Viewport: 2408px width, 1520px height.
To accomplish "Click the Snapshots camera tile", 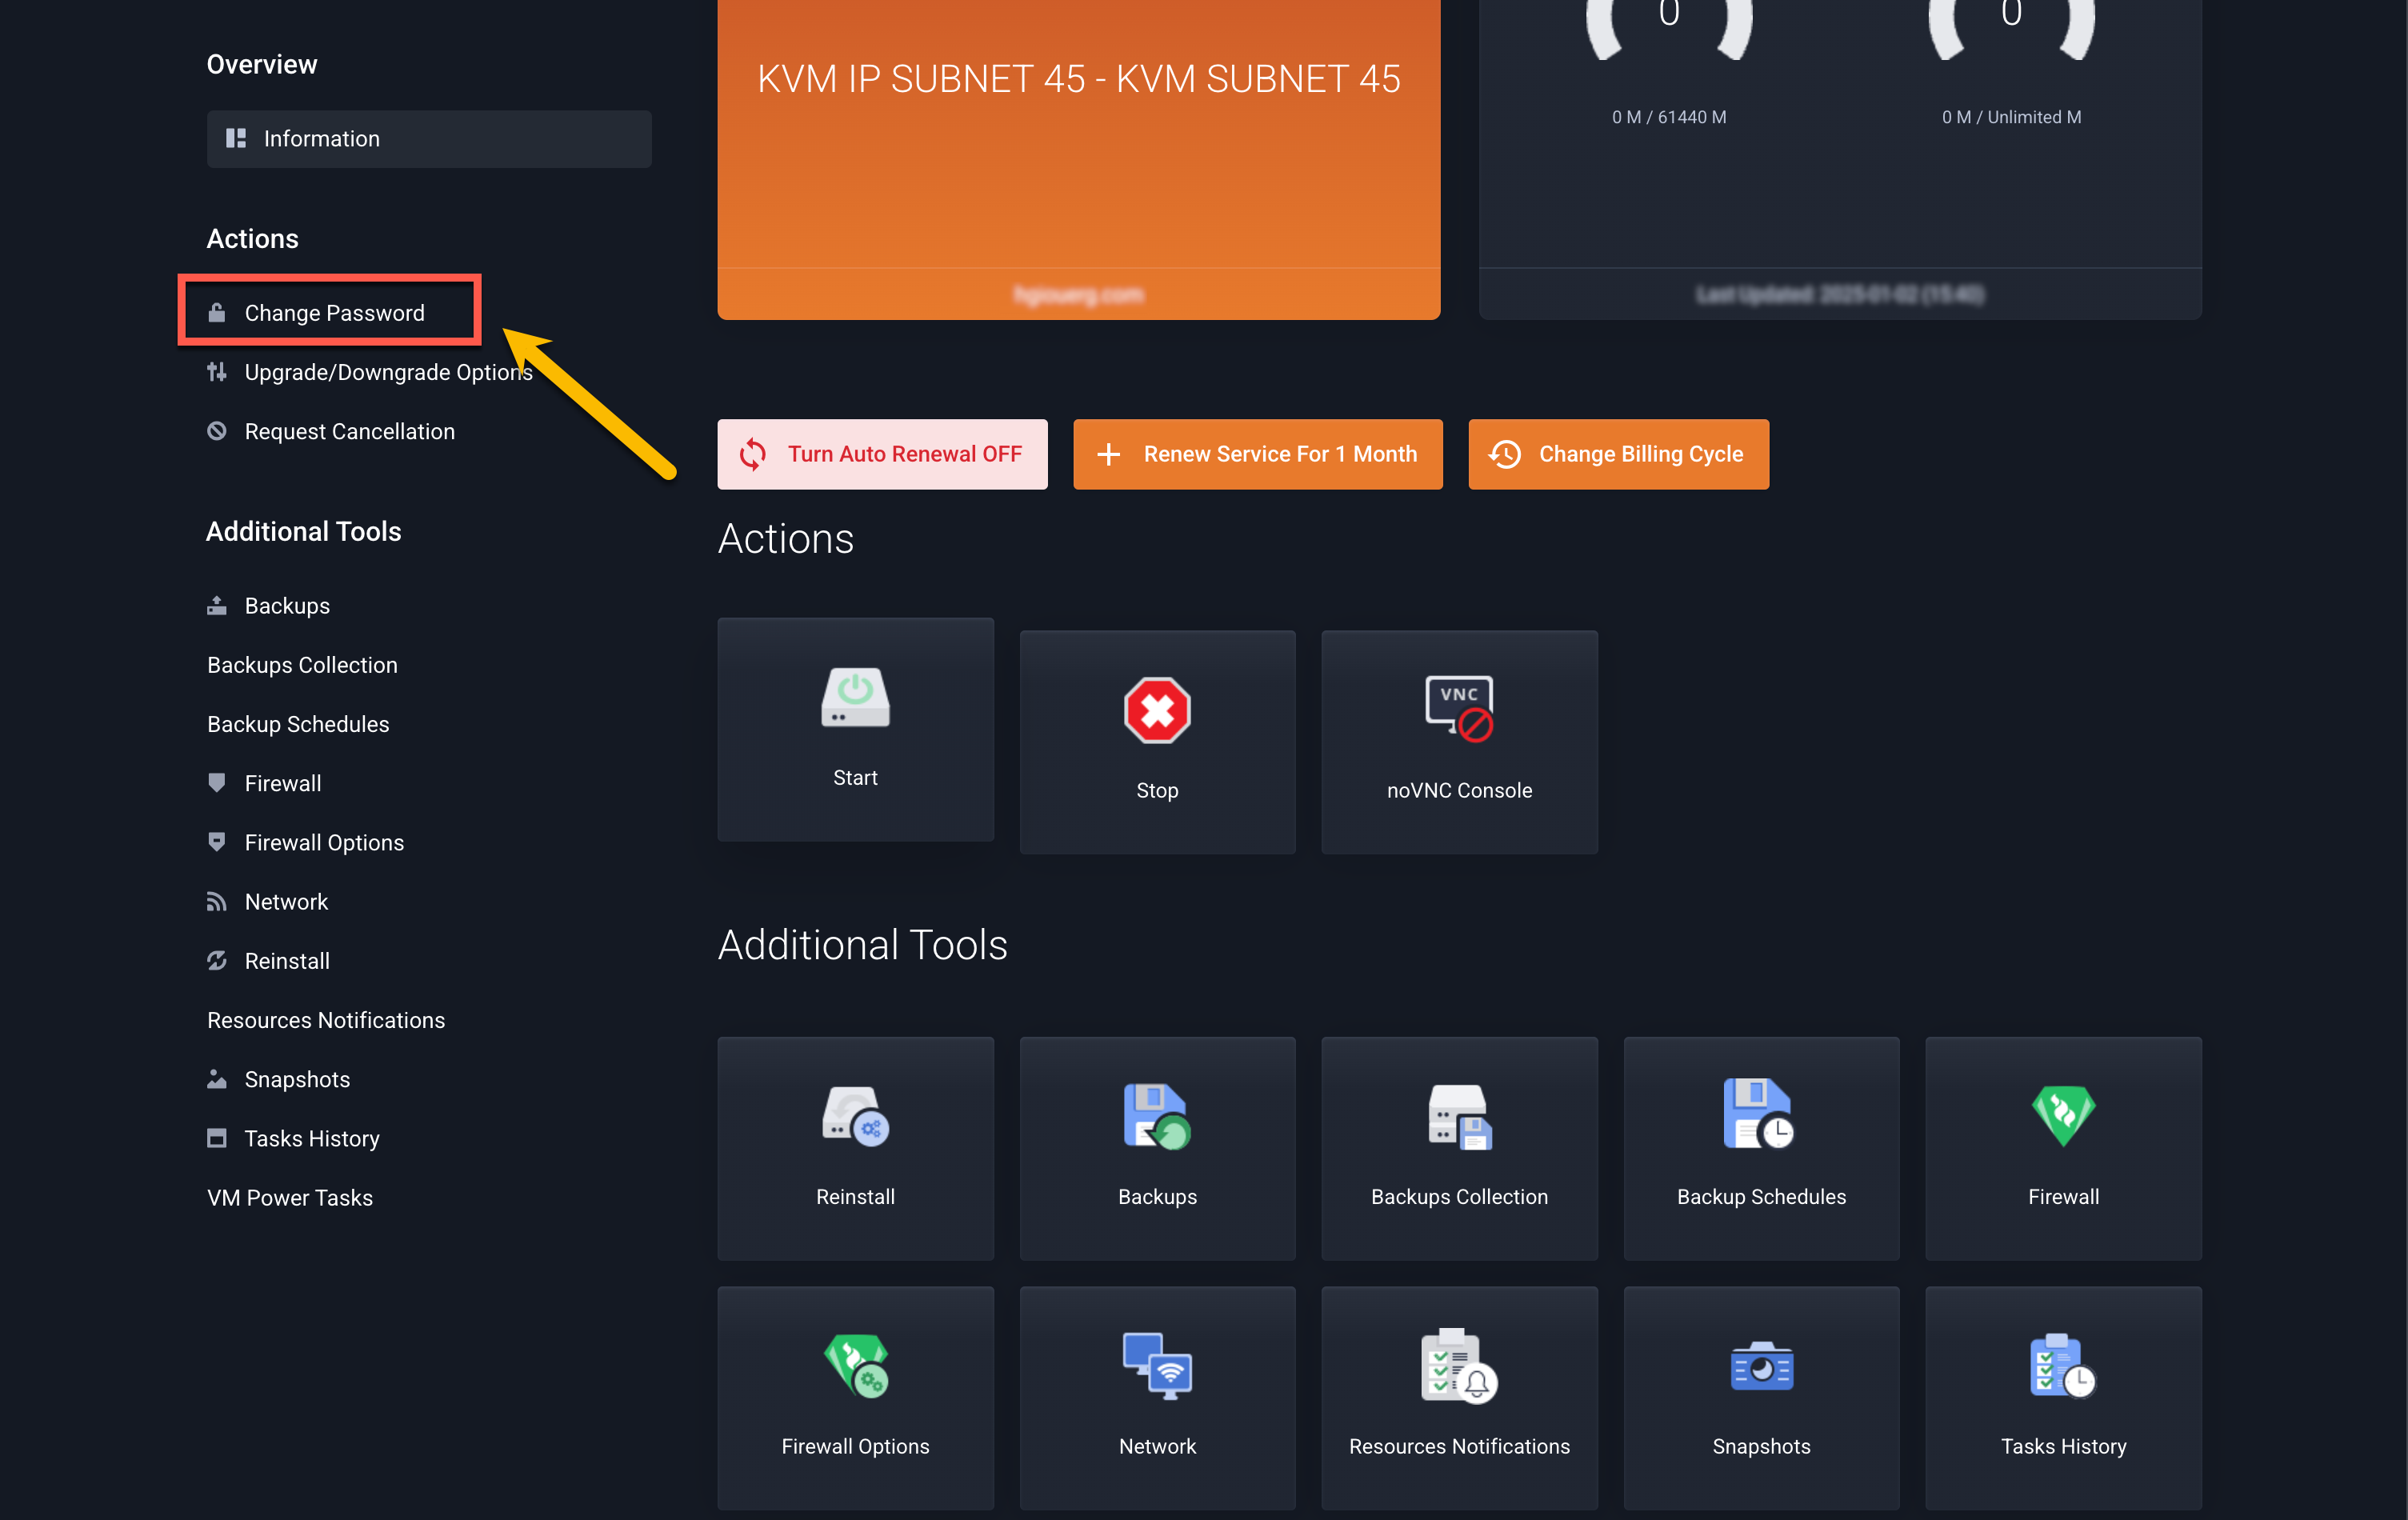I will [x=1761, y=1397].
